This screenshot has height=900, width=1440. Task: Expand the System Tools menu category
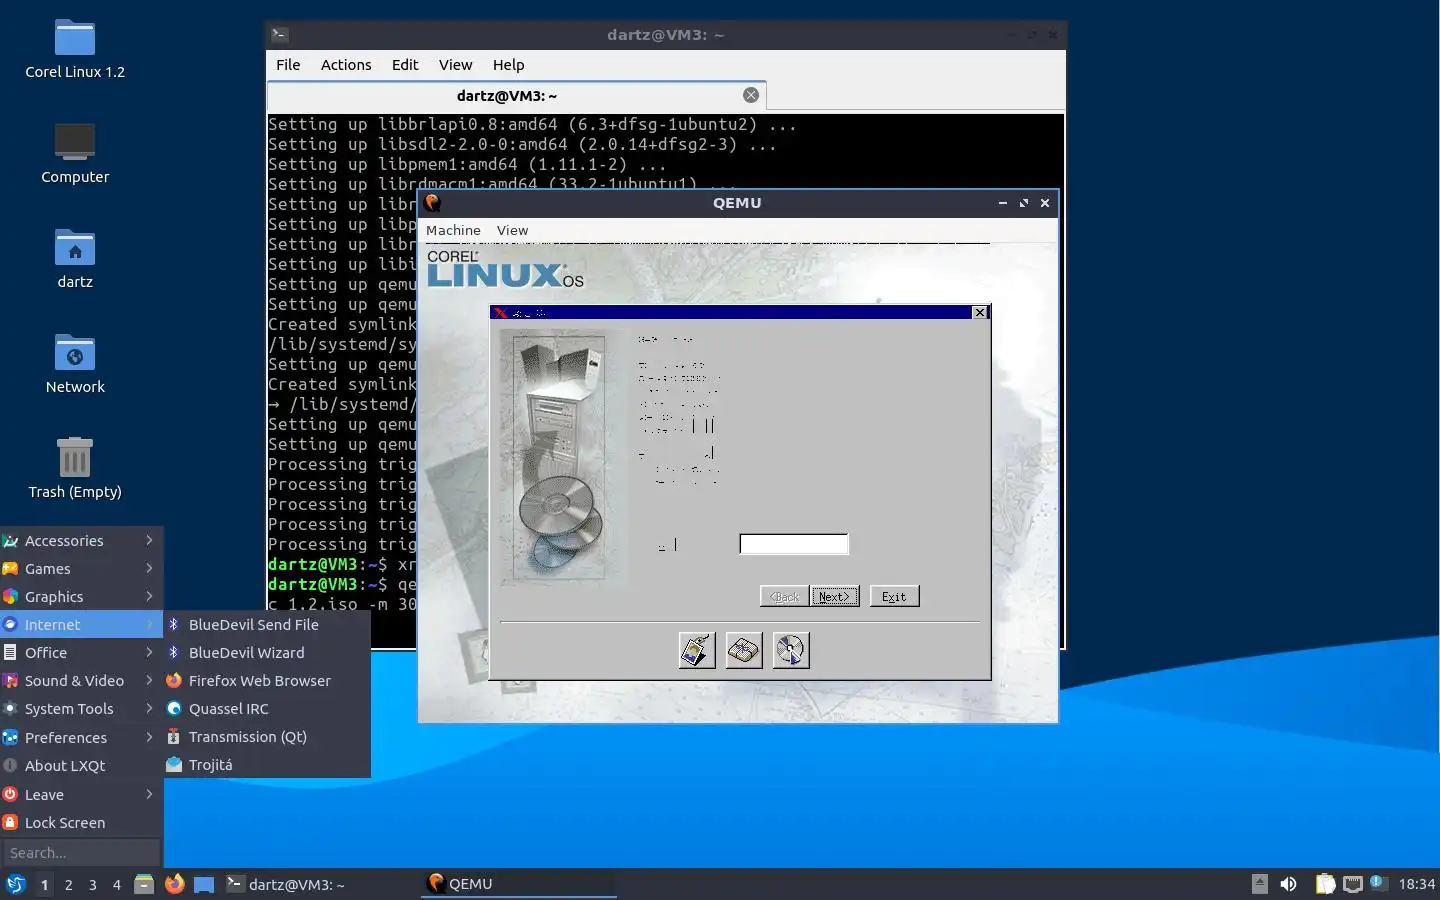coord(81,708)
